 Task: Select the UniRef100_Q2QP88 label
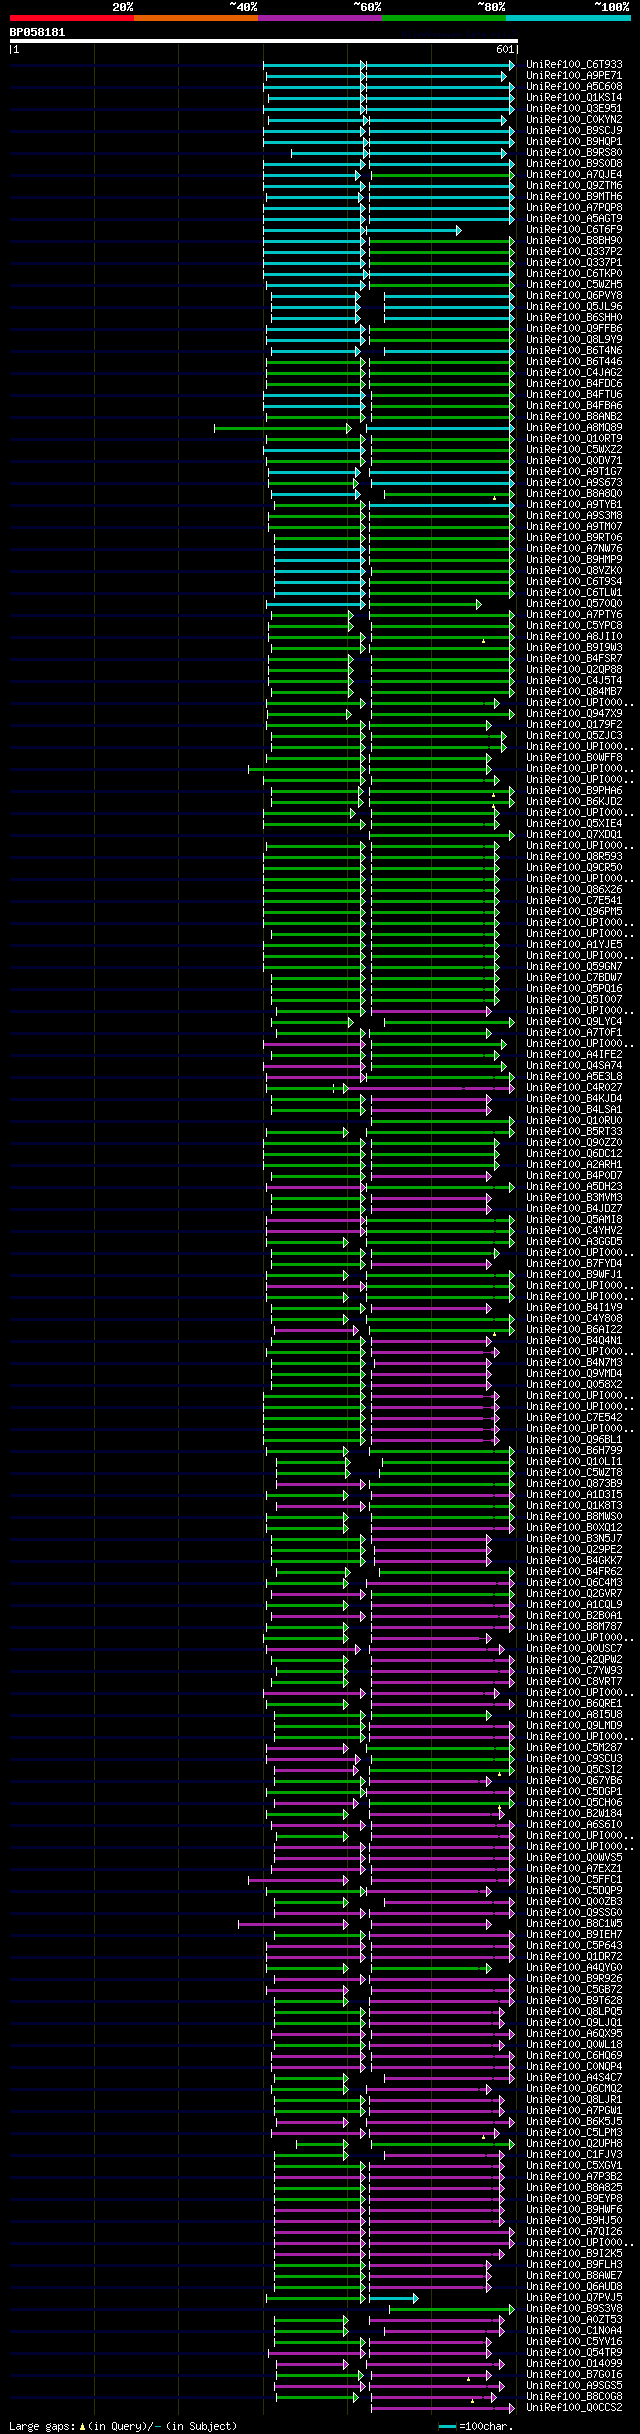(574, 670)
